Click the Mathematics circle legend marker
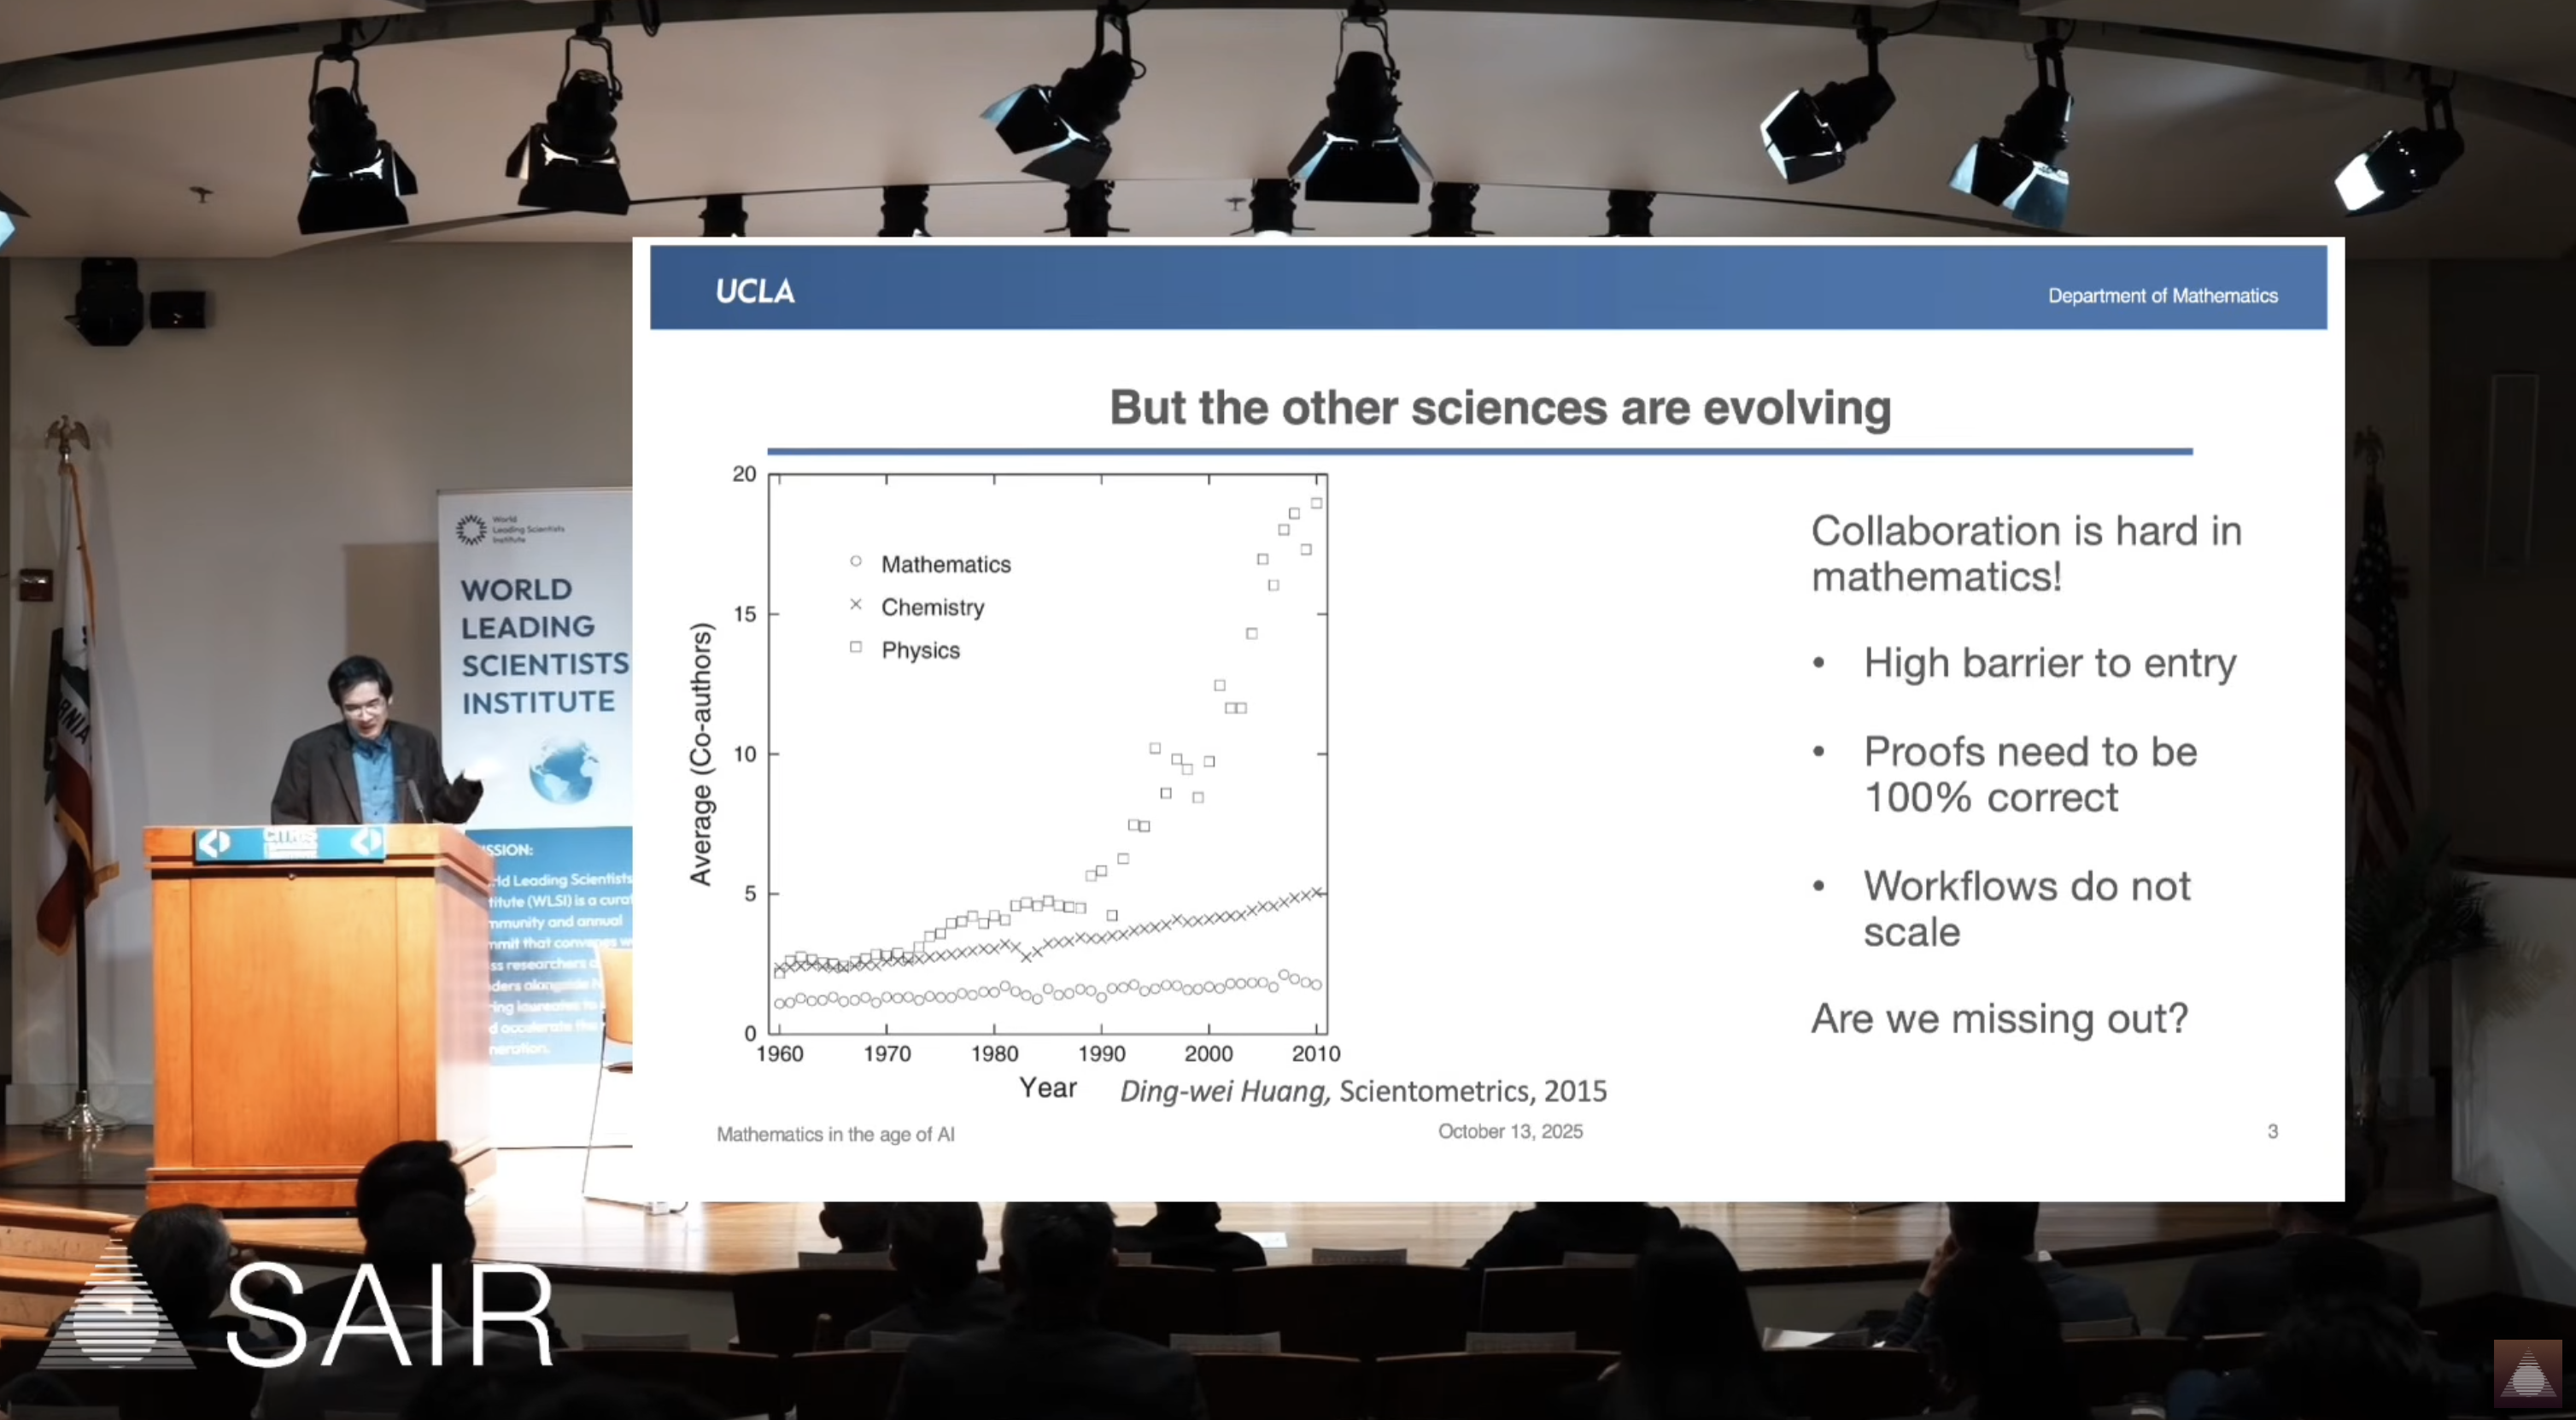 (855, 562)
